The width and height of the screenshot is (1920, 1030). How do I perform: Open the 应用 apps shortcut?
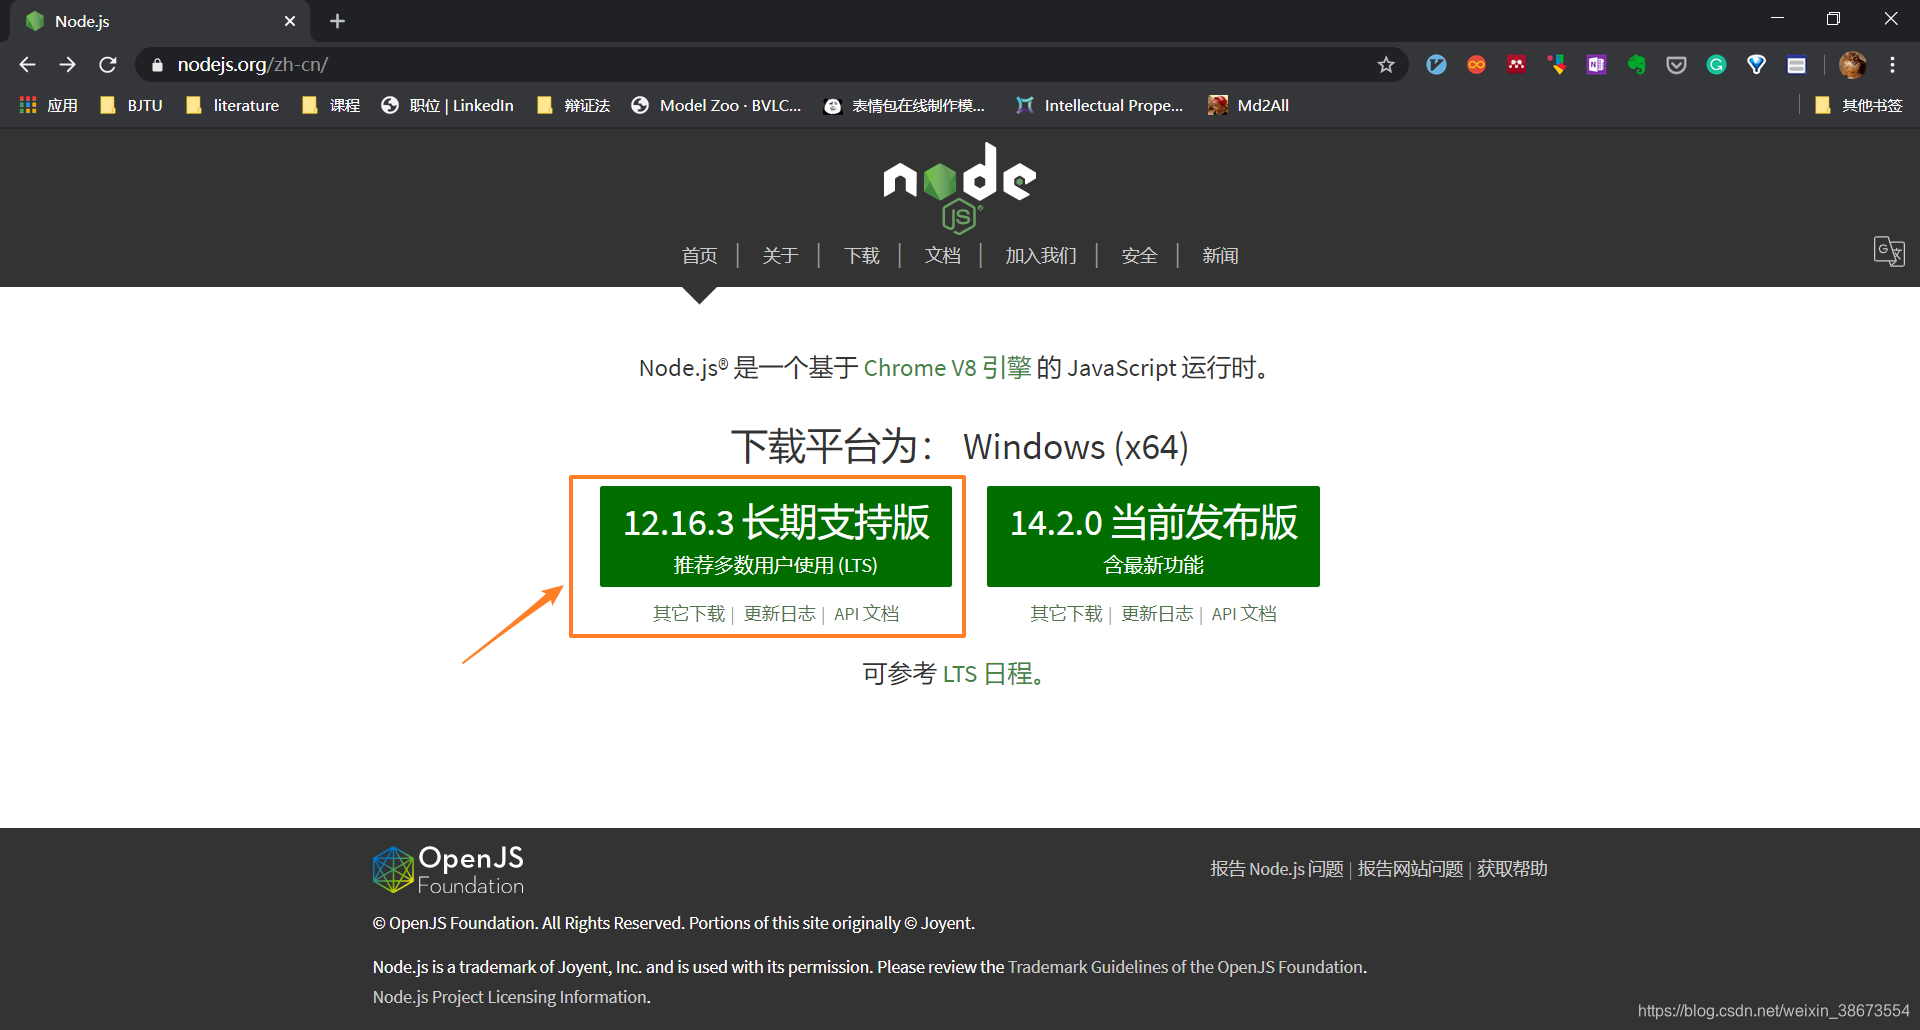point(48,105)
